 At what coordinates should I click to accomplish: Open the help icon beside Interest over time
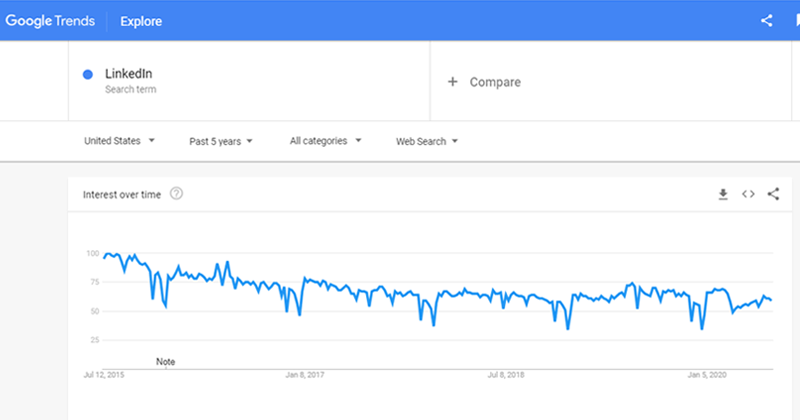click(x=176, y=193)
